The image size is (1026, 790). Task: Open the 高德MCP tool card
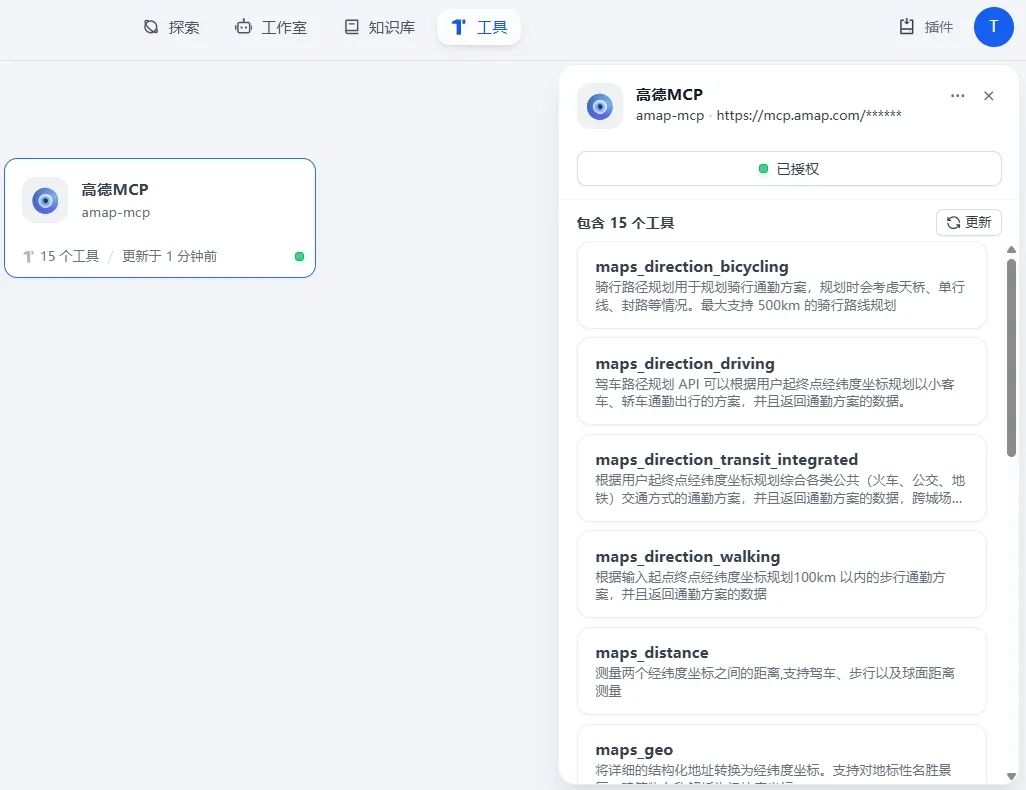click(160, 218)
